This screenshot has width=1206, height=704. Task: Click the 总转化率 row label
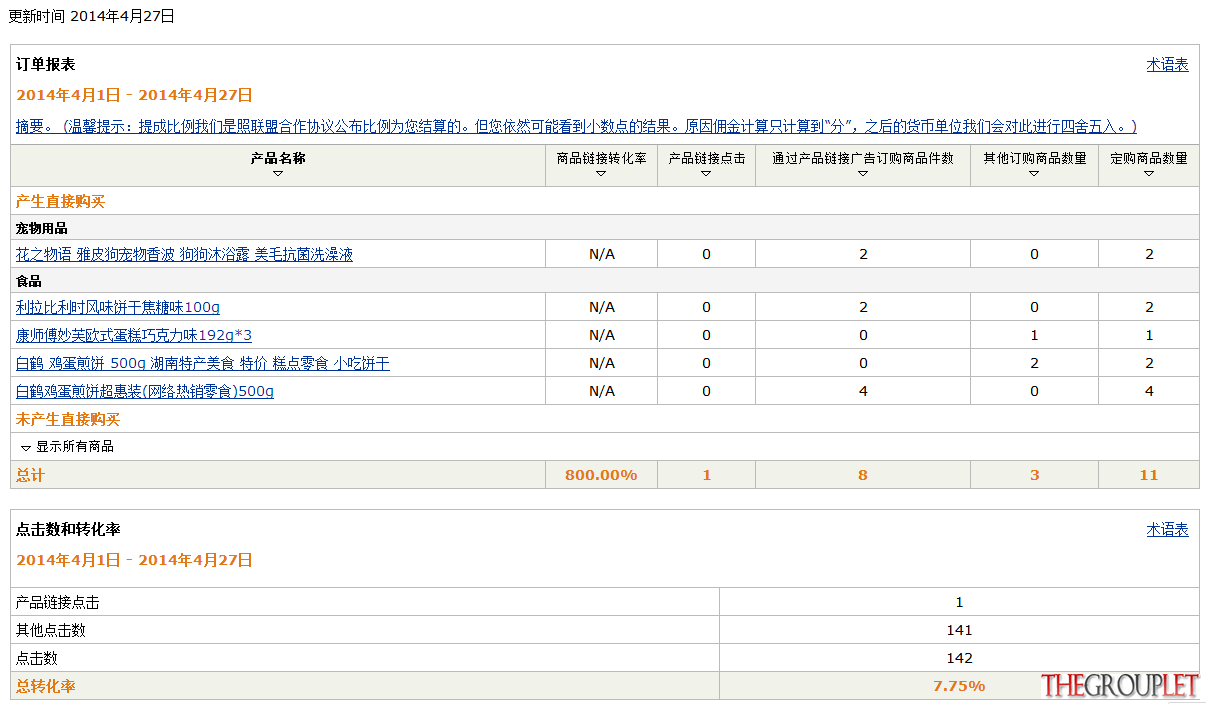(x=45, y=686)
